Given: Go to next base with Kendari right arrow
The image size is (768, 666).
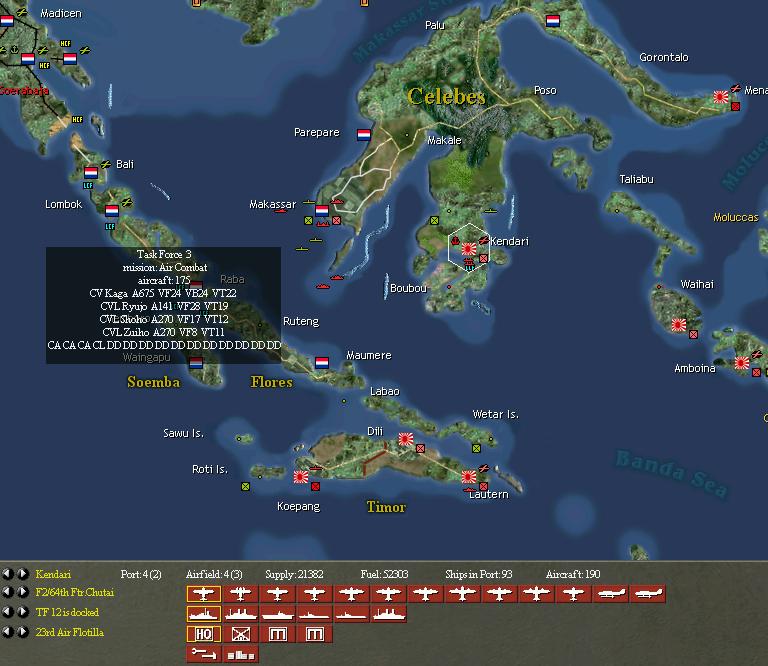Looking at the screenshot, I should point(23,573).
